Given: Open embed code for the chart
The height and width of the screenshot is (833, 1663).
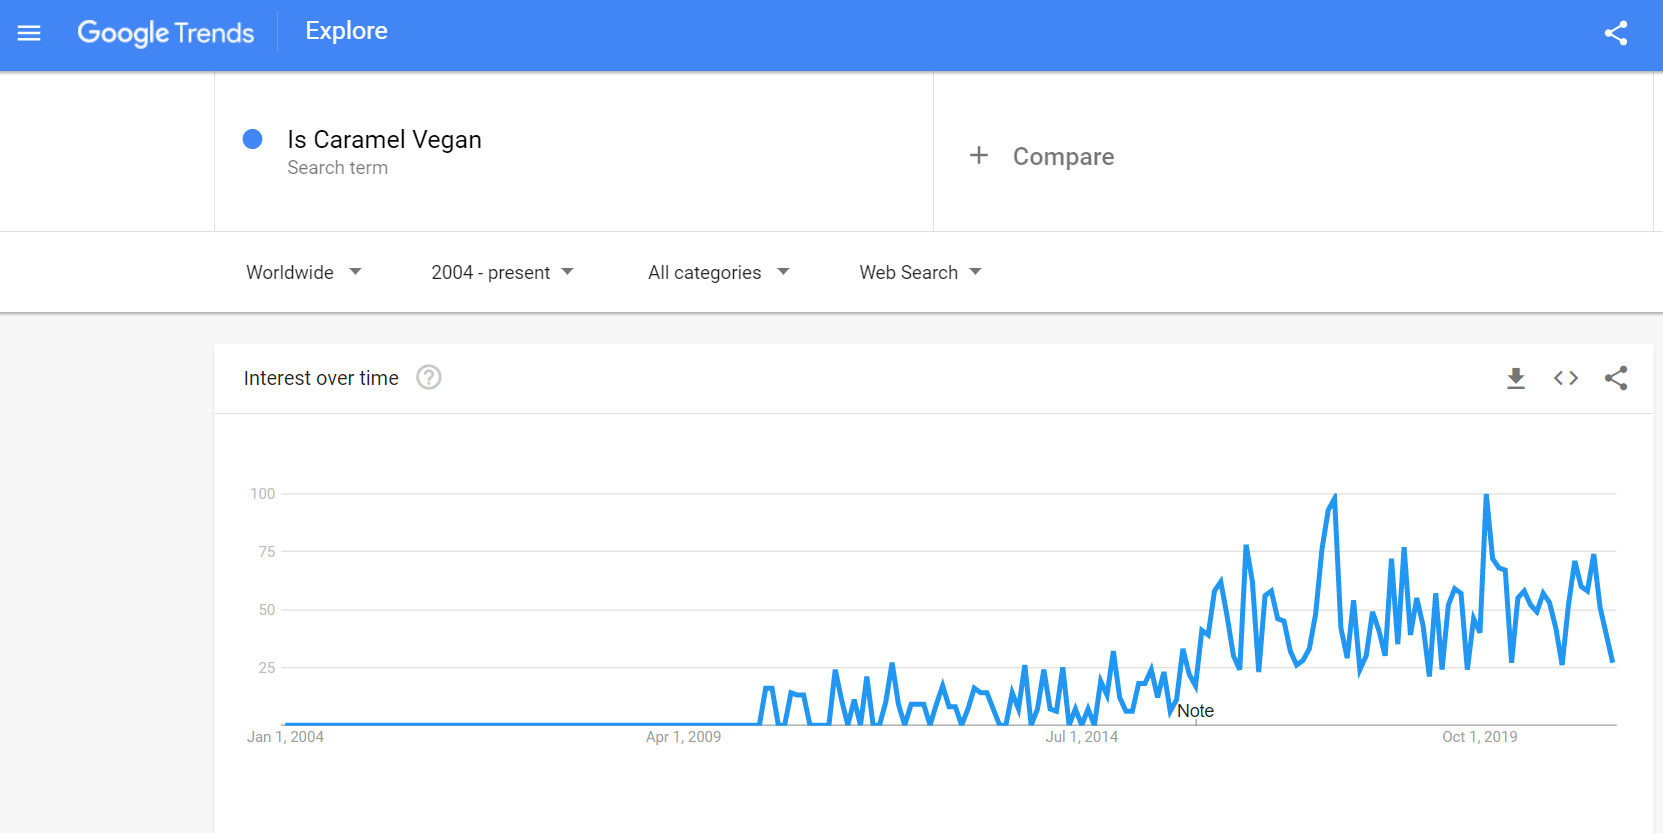Looking at the screenshot, I should (x=1566, y=378).
